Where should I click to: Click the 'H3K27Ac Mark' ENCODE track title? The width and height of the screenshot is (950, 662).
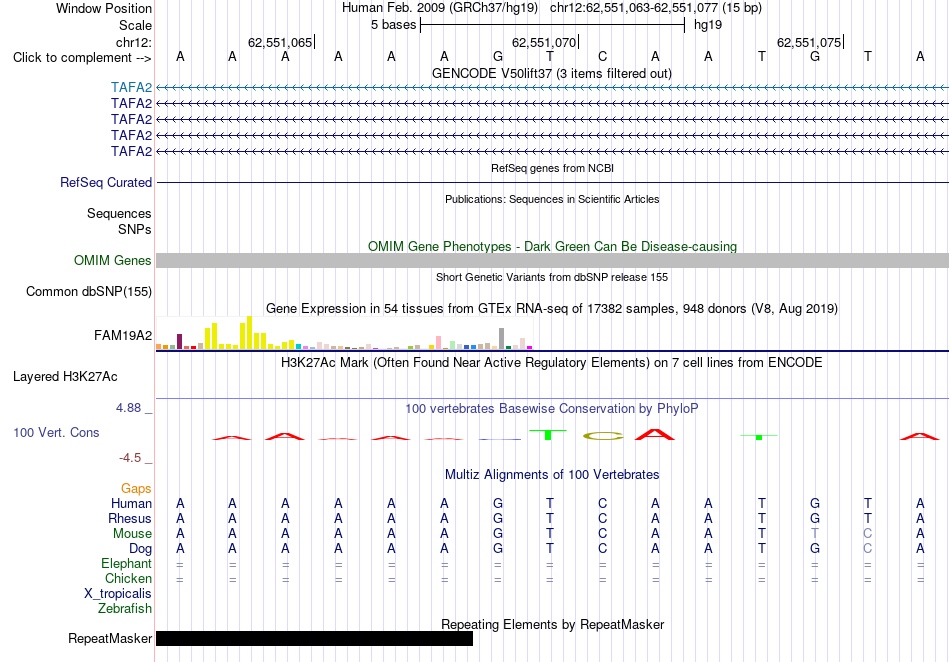(x=552, y=363)
